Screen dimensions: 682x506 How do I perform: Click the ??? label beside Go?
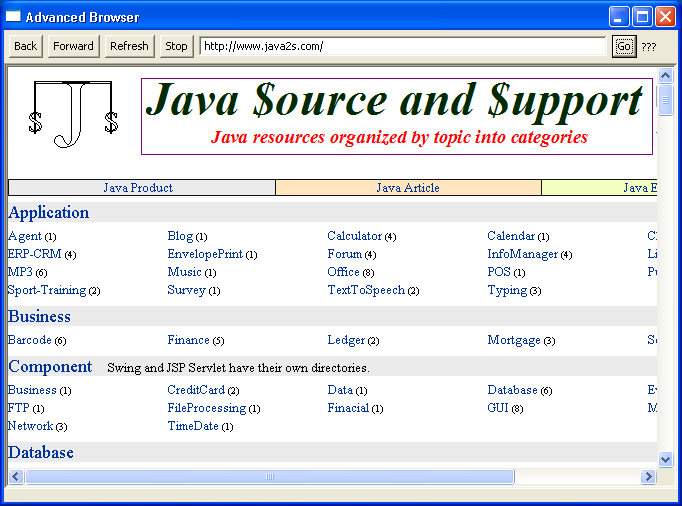pos(649,47)
